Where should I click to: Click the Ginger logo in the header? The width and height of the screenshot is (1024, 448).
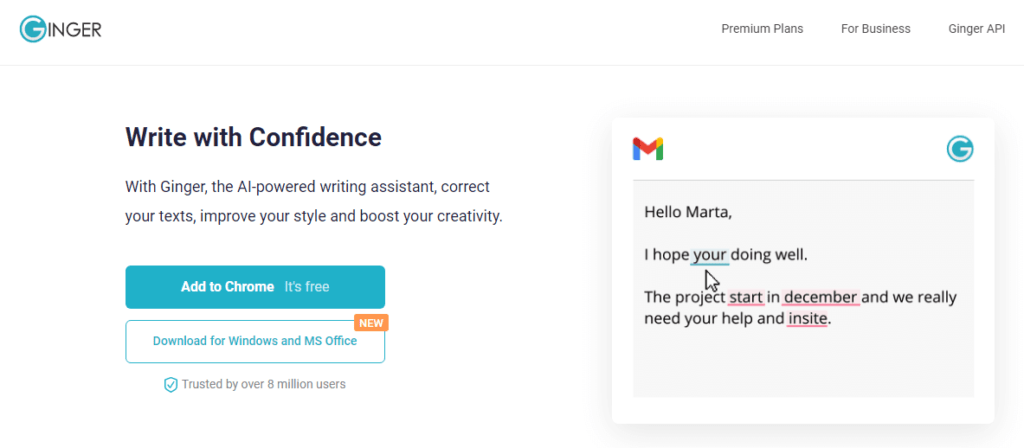pos(60,29)
